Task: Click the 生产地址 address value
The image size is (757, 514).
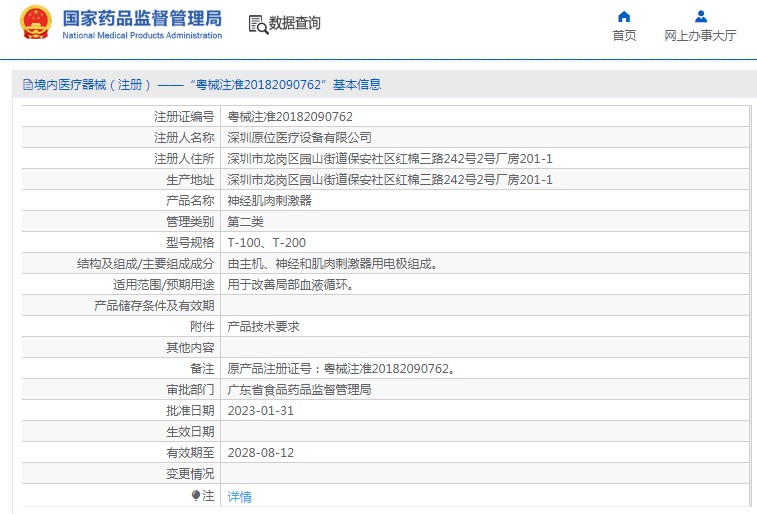Action: pos(390,180)
